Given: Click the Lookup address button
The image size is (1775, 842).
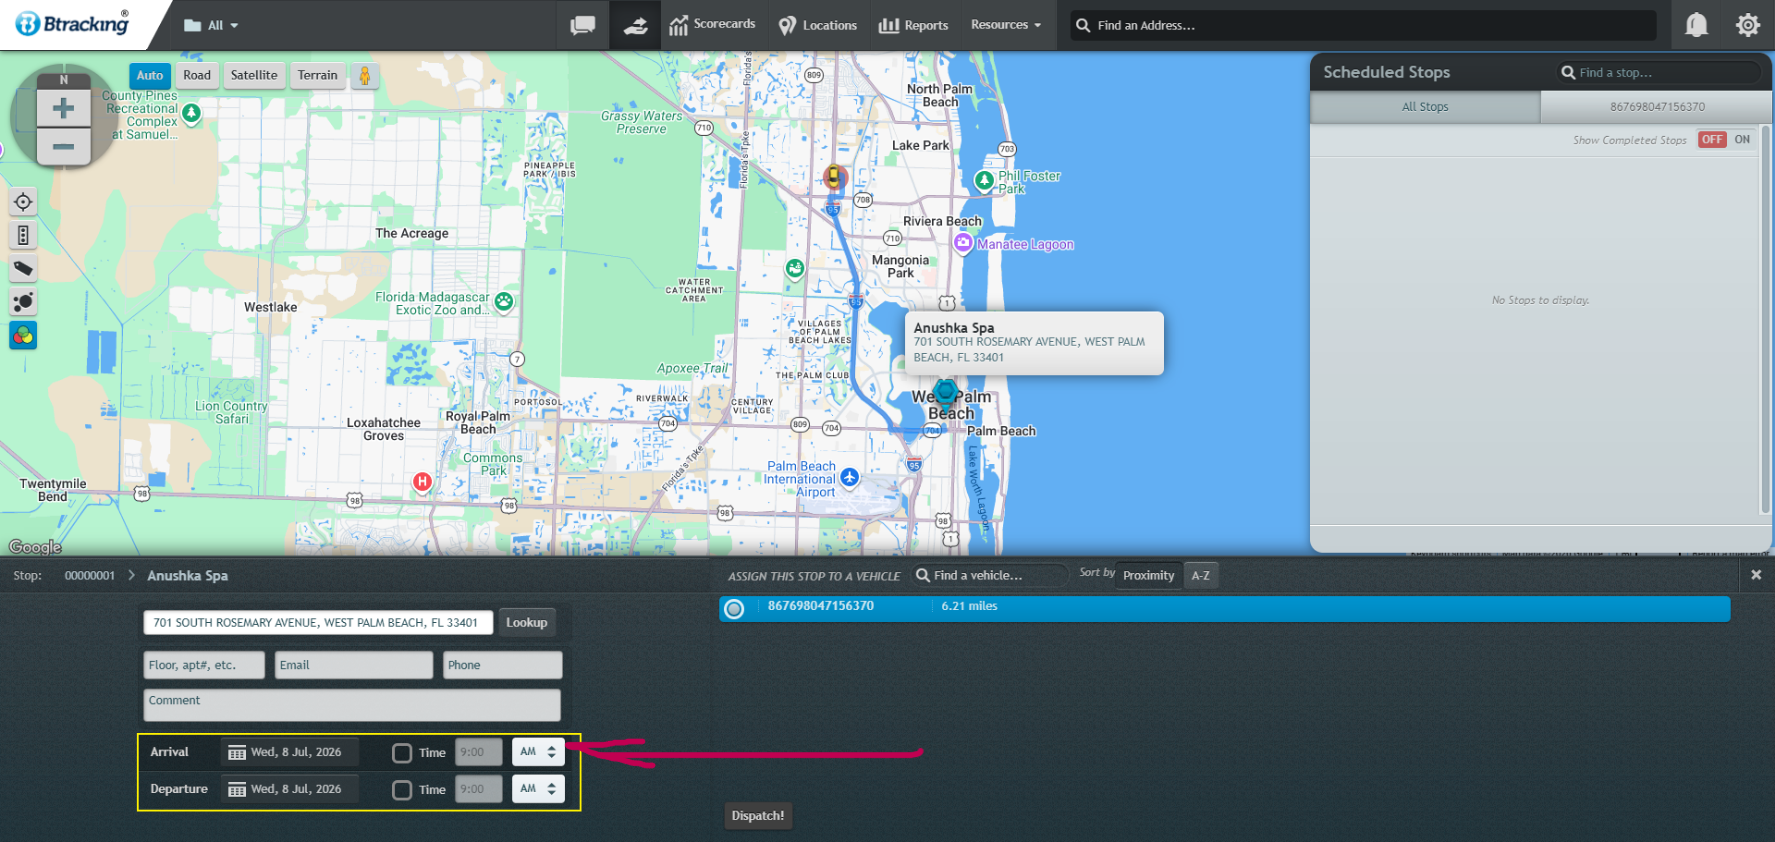Looking at the screenshot, I should (x=526, y=622).
